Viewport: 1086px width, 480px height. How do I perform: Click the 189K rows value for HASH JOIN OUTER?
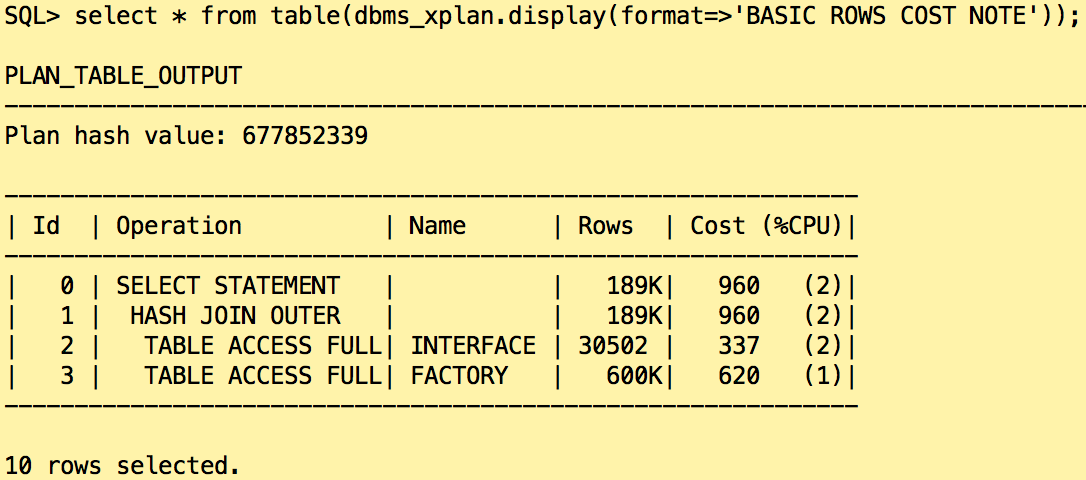coord(634,316)
